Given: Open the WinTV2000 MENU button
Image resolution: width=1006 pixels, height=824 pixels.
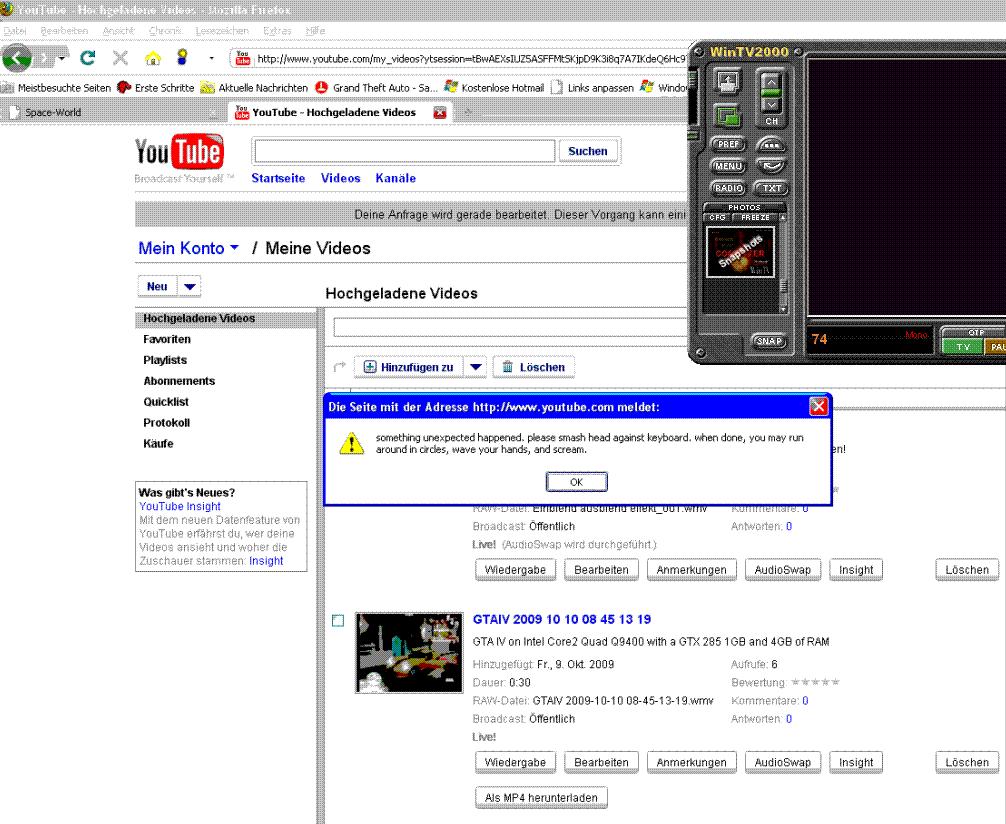Looking at the screenshot, I should pyautogui.click(x=728, y=166).
